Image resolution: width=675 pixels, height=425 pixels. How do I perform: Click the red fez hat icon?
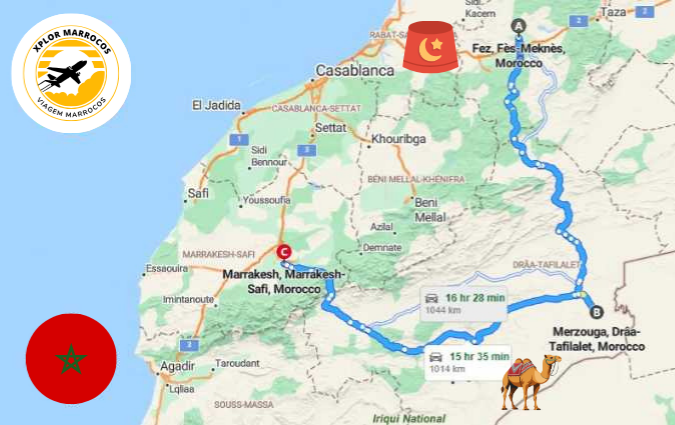pos(430,47)
